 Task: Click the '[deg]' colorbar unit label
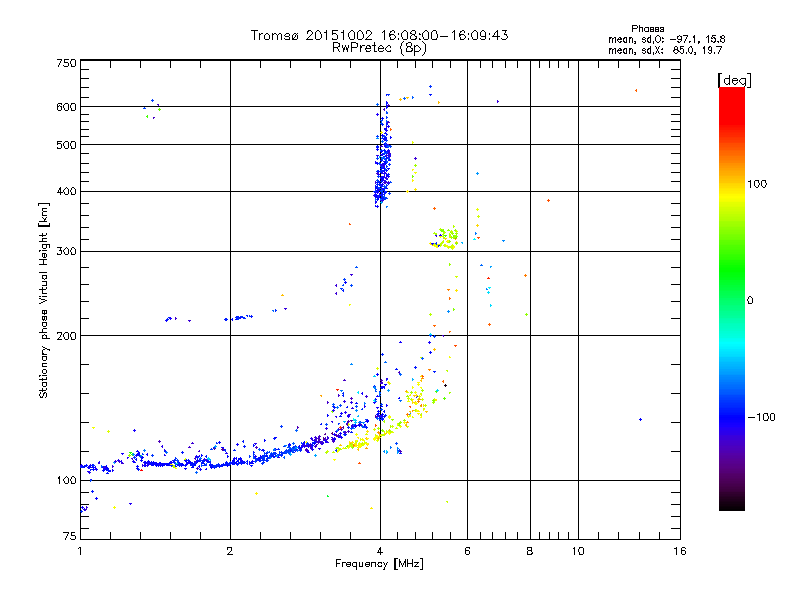point(734,80)
